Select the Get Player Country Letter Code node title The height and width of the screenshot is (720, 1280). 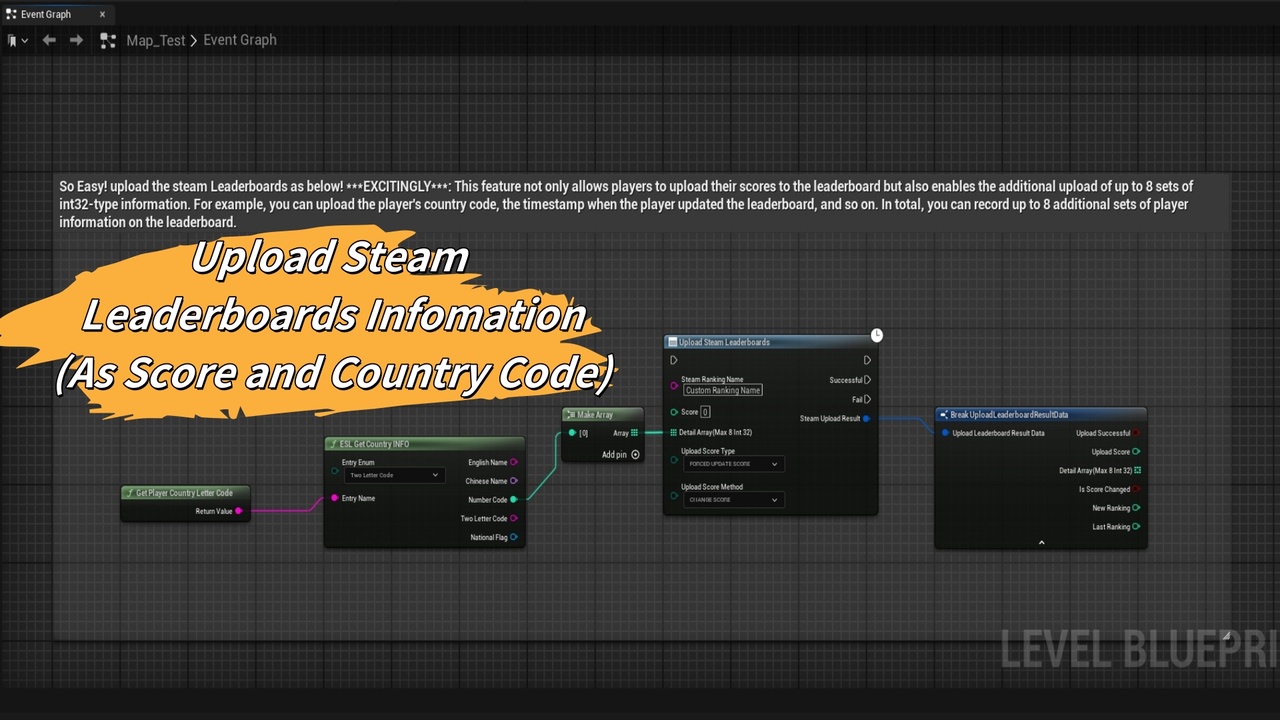(185, 492)
